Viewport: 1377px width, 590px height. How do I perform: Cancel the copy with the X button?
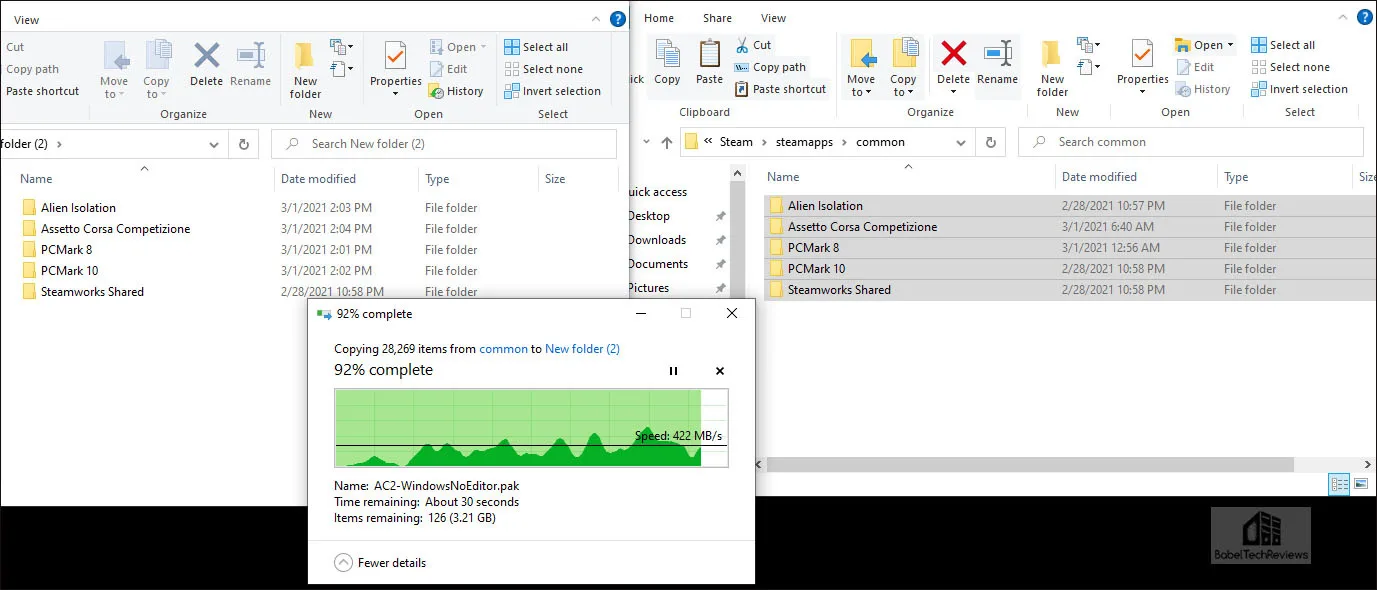point(720,371)
